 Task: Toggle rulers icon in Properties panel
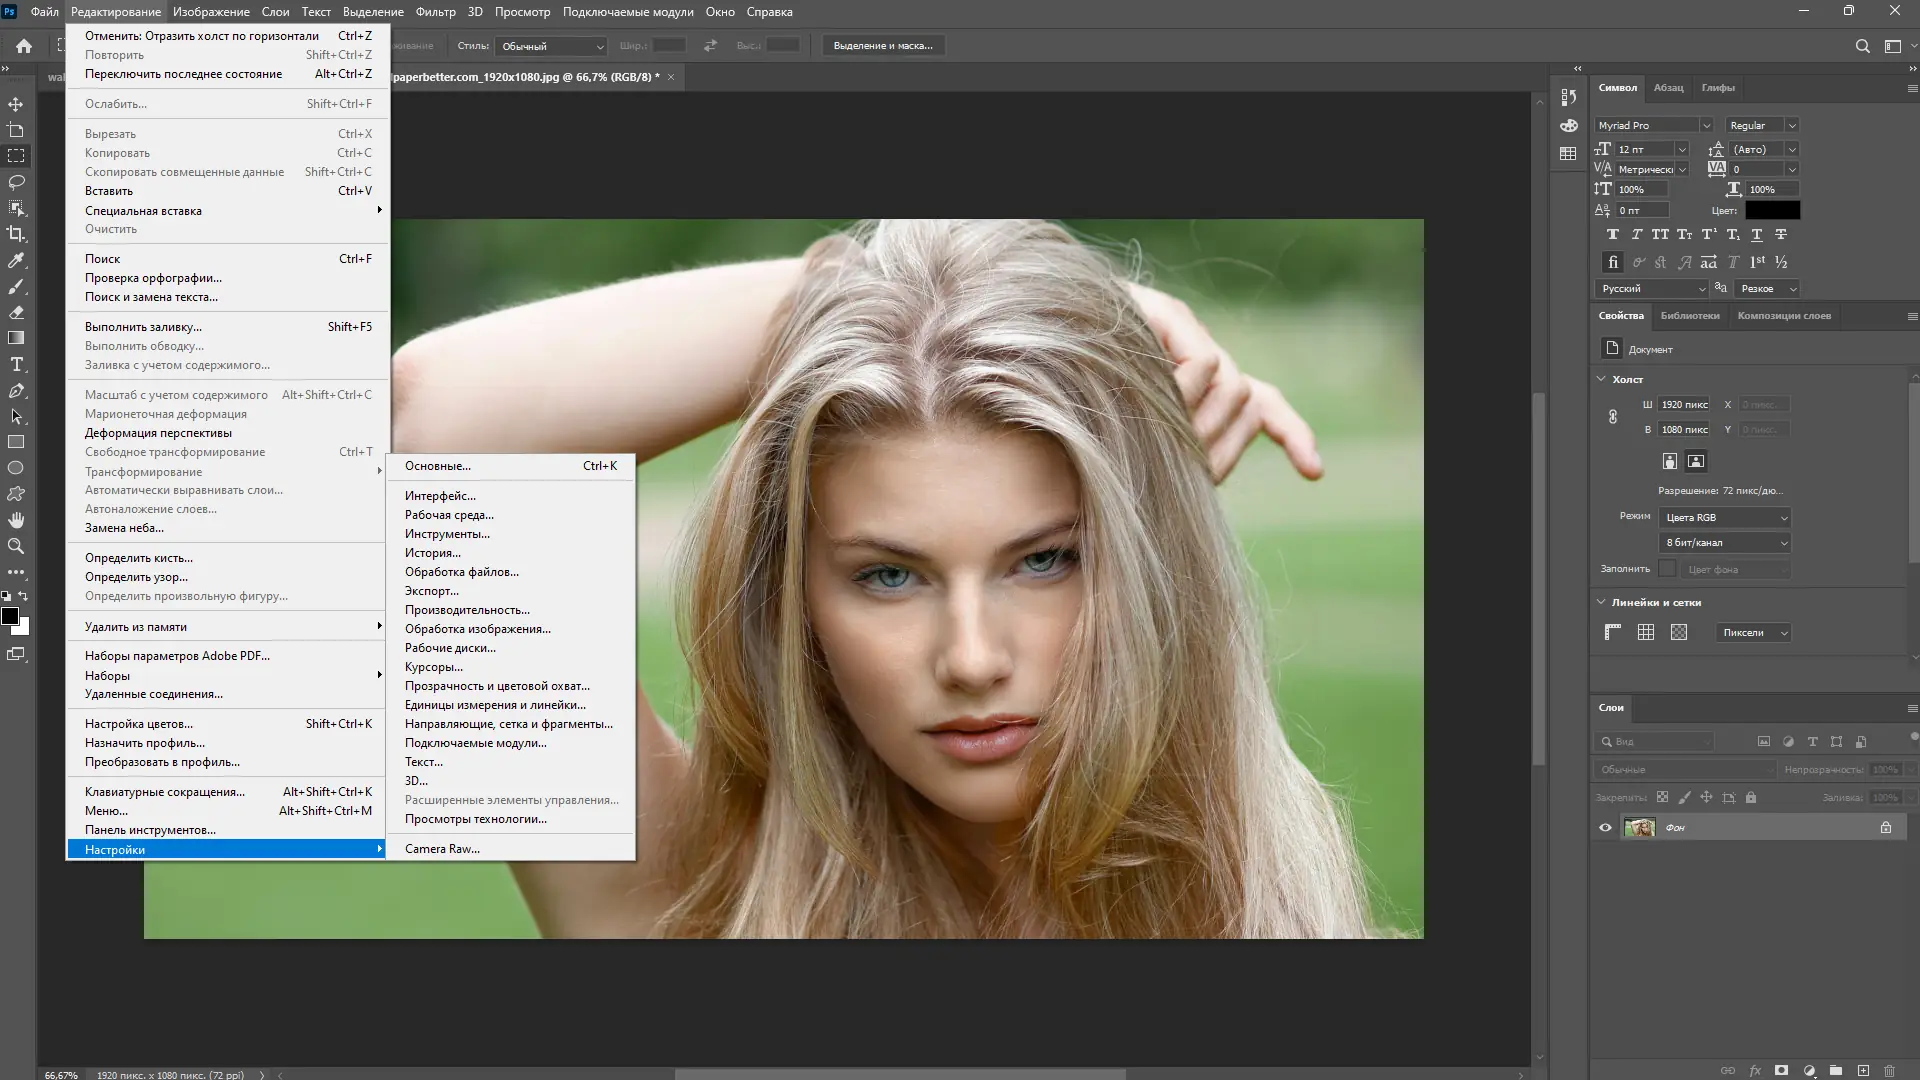tap(1612, 632)
